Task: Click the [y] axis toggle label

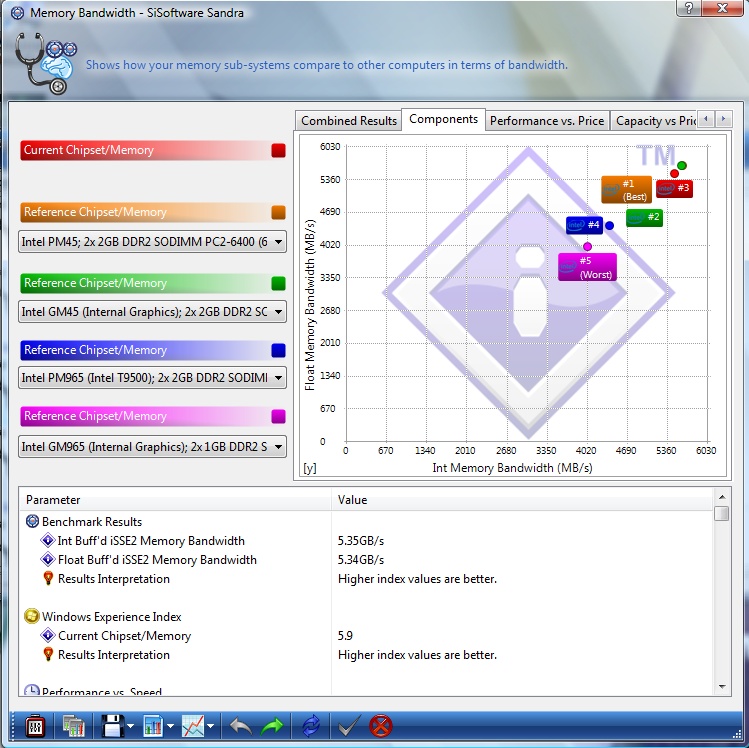Action: (310, 468)
